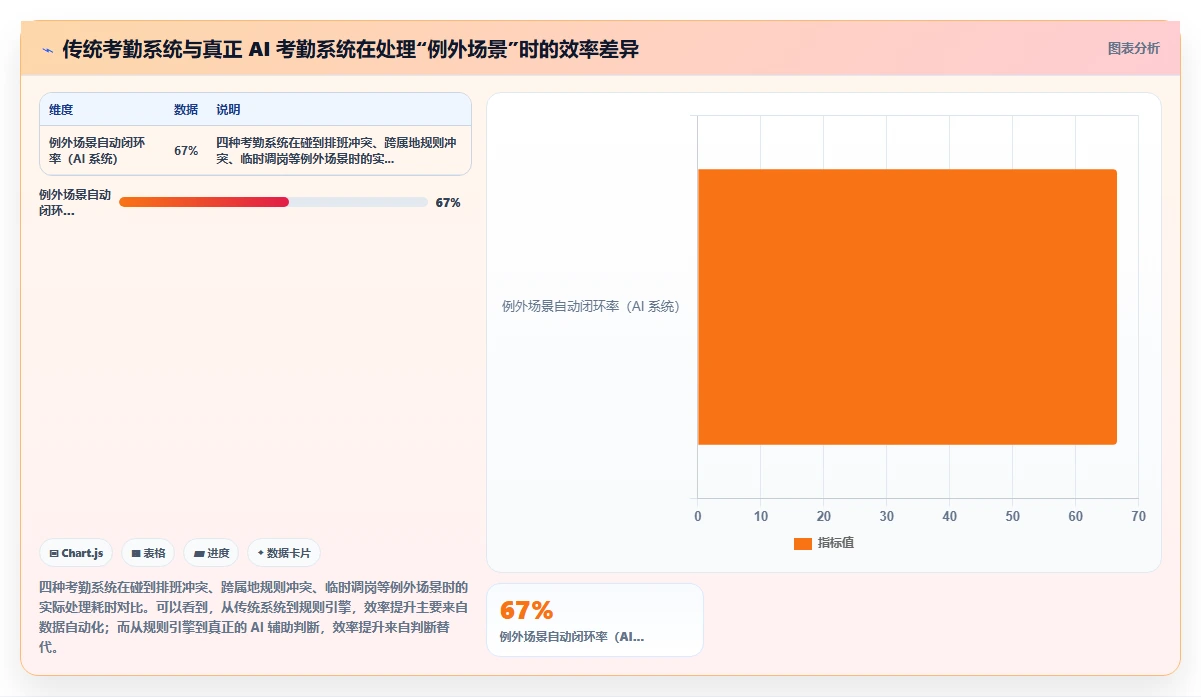1201x697 pixels.
Task: Click the 图表分析 label in header
Action: (1134, 48)
